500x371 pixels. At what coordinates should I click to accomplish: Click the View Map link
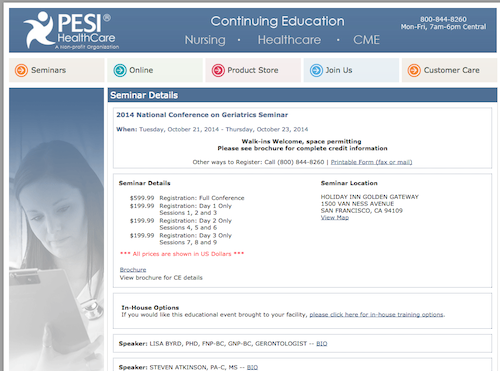point(335,217)
